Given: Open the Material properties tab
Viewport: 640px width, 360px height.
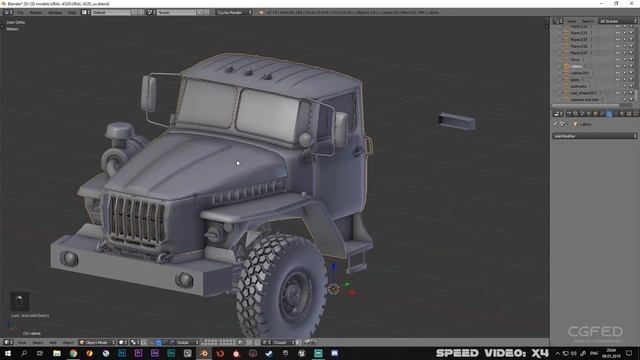Looking at the screenshot, I should coord(622,114).
